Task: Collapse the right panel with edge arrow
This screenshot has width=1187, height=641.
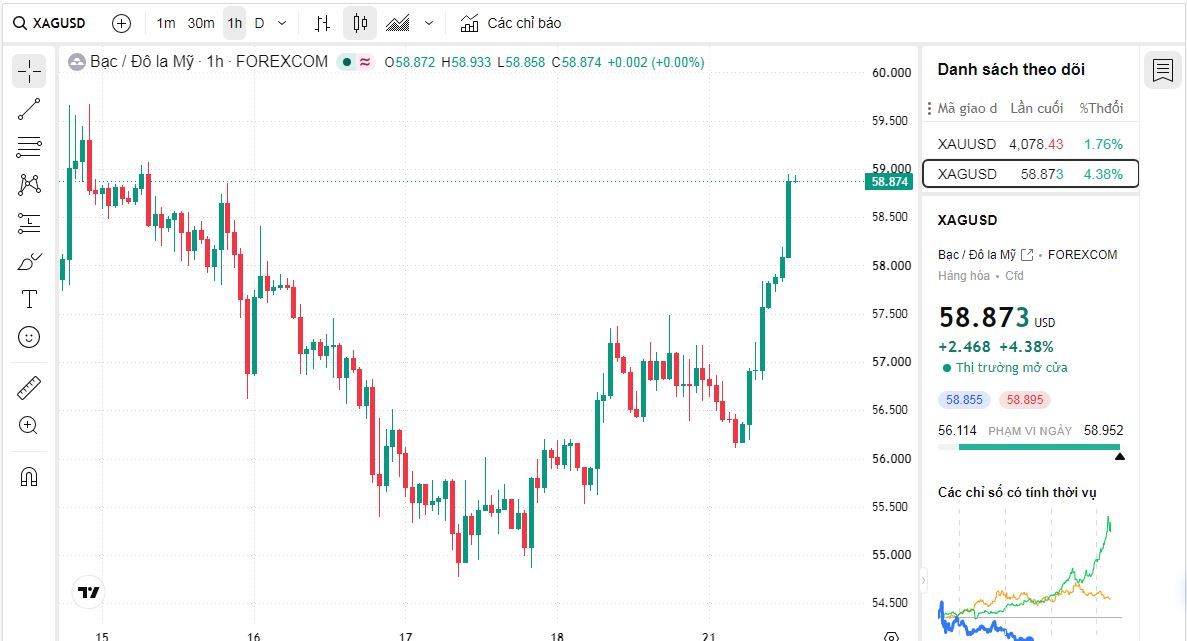Action: coord(924,580)
